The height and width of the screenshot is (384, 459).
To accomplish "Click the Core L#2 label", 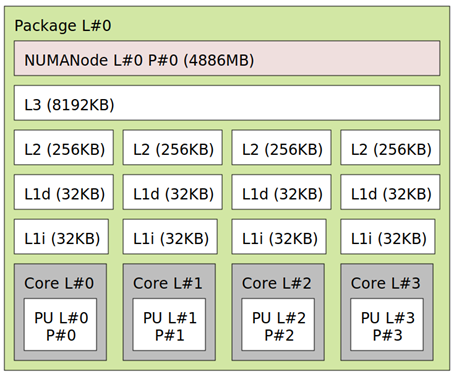I will tap(277, 283).
